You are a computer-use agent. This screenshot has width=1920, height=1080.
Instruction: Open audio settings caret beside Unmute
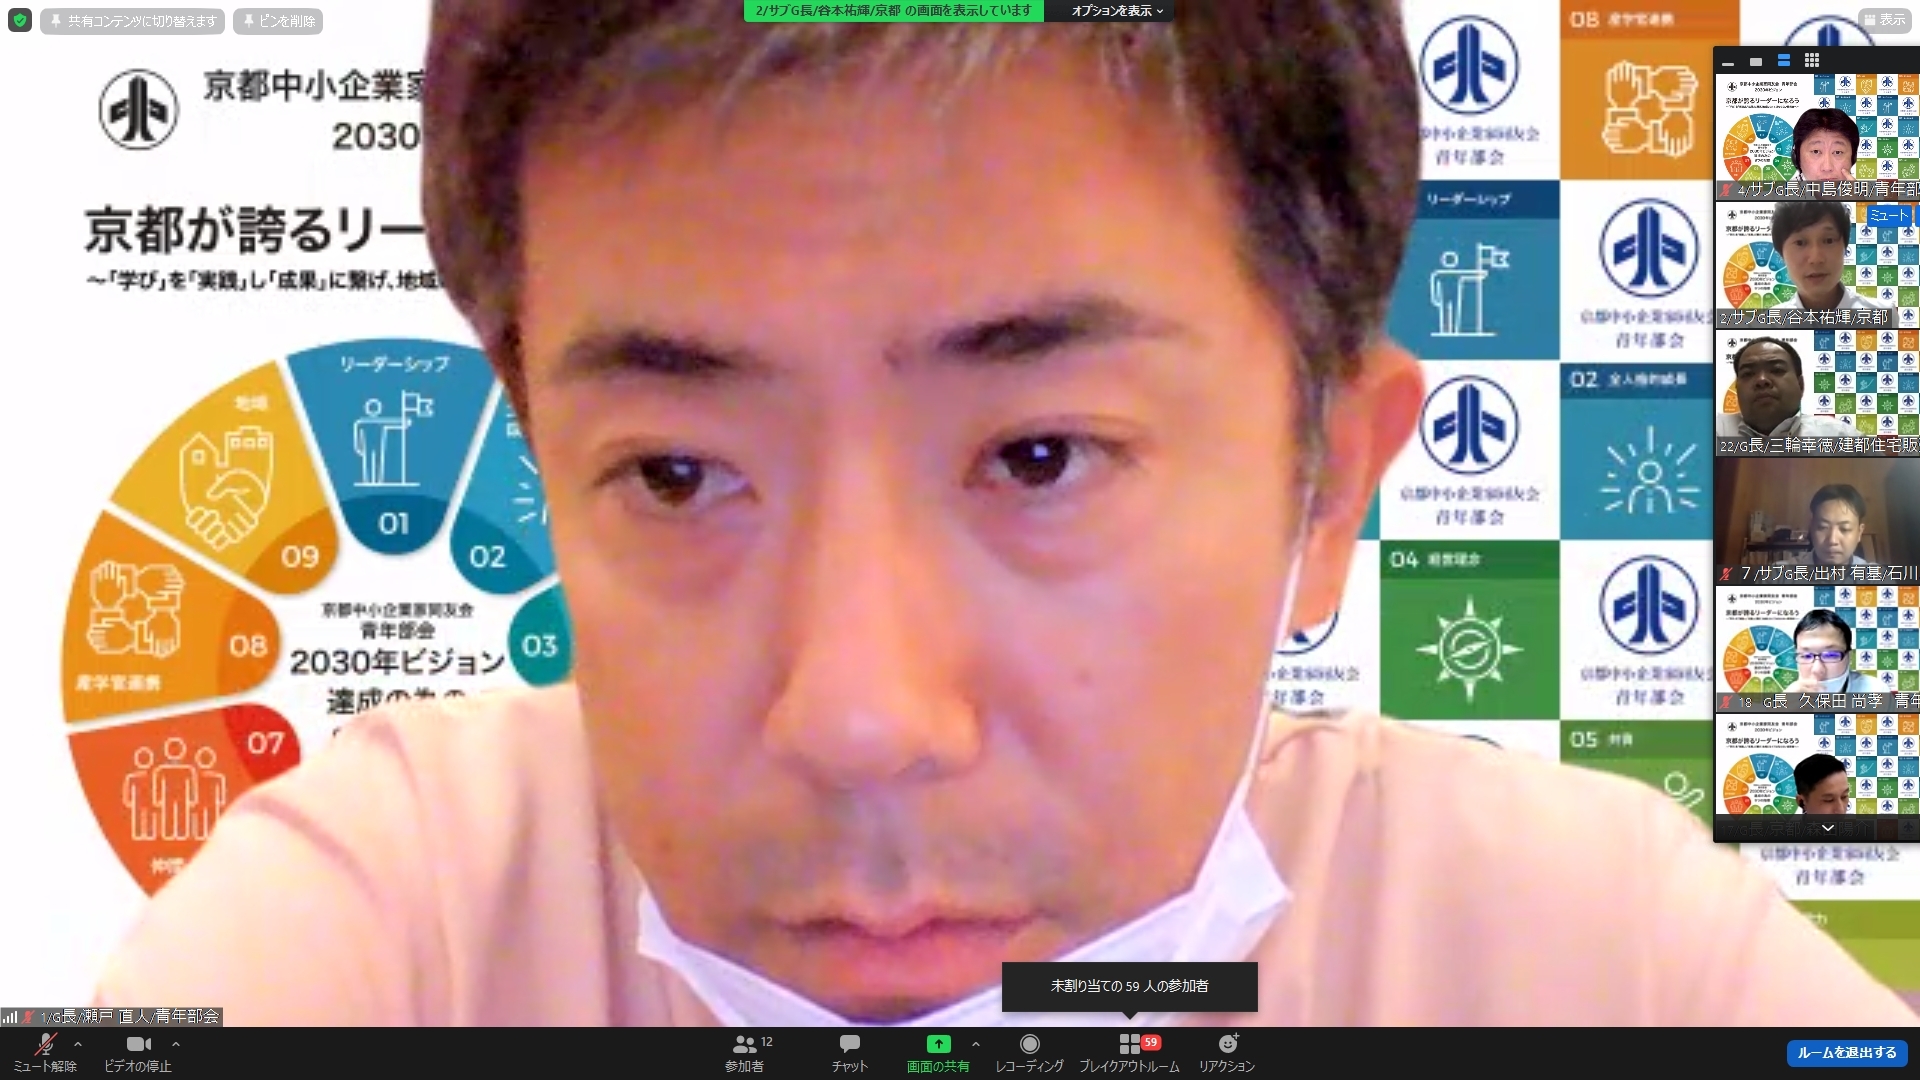78,1044
